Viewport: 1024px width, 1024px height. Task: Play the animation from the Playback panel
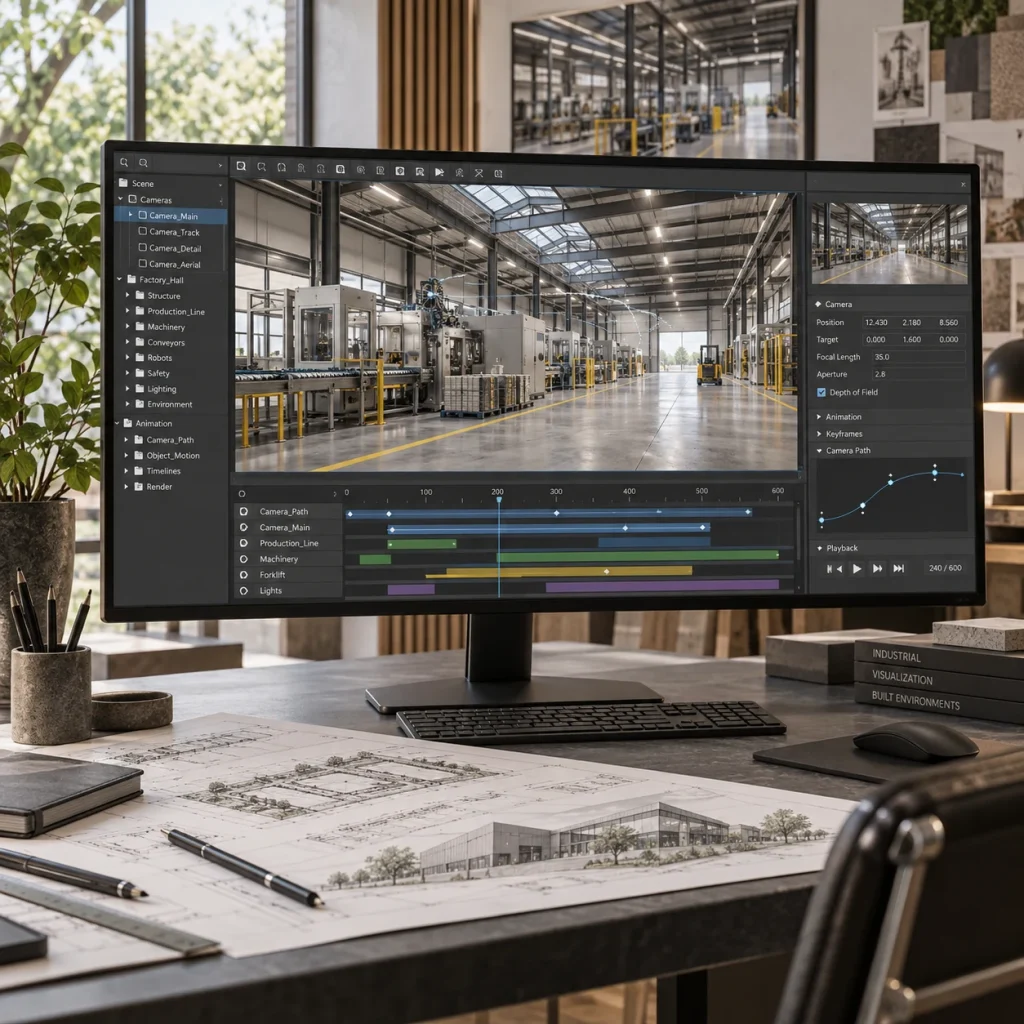point(857,569)
